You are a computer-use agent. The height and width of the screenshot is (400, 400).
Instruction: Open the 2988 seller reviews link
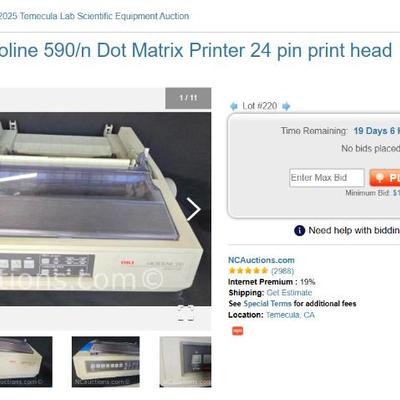282,271
